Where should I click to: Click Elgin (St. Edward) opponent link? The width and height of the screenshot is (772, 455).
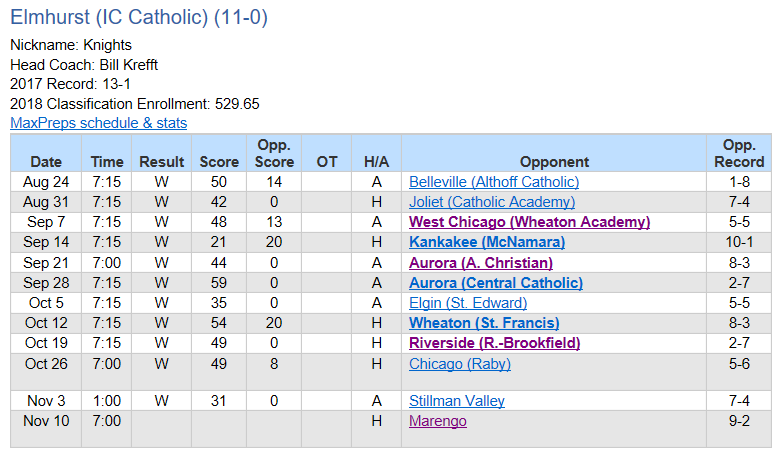pos(468,303)
